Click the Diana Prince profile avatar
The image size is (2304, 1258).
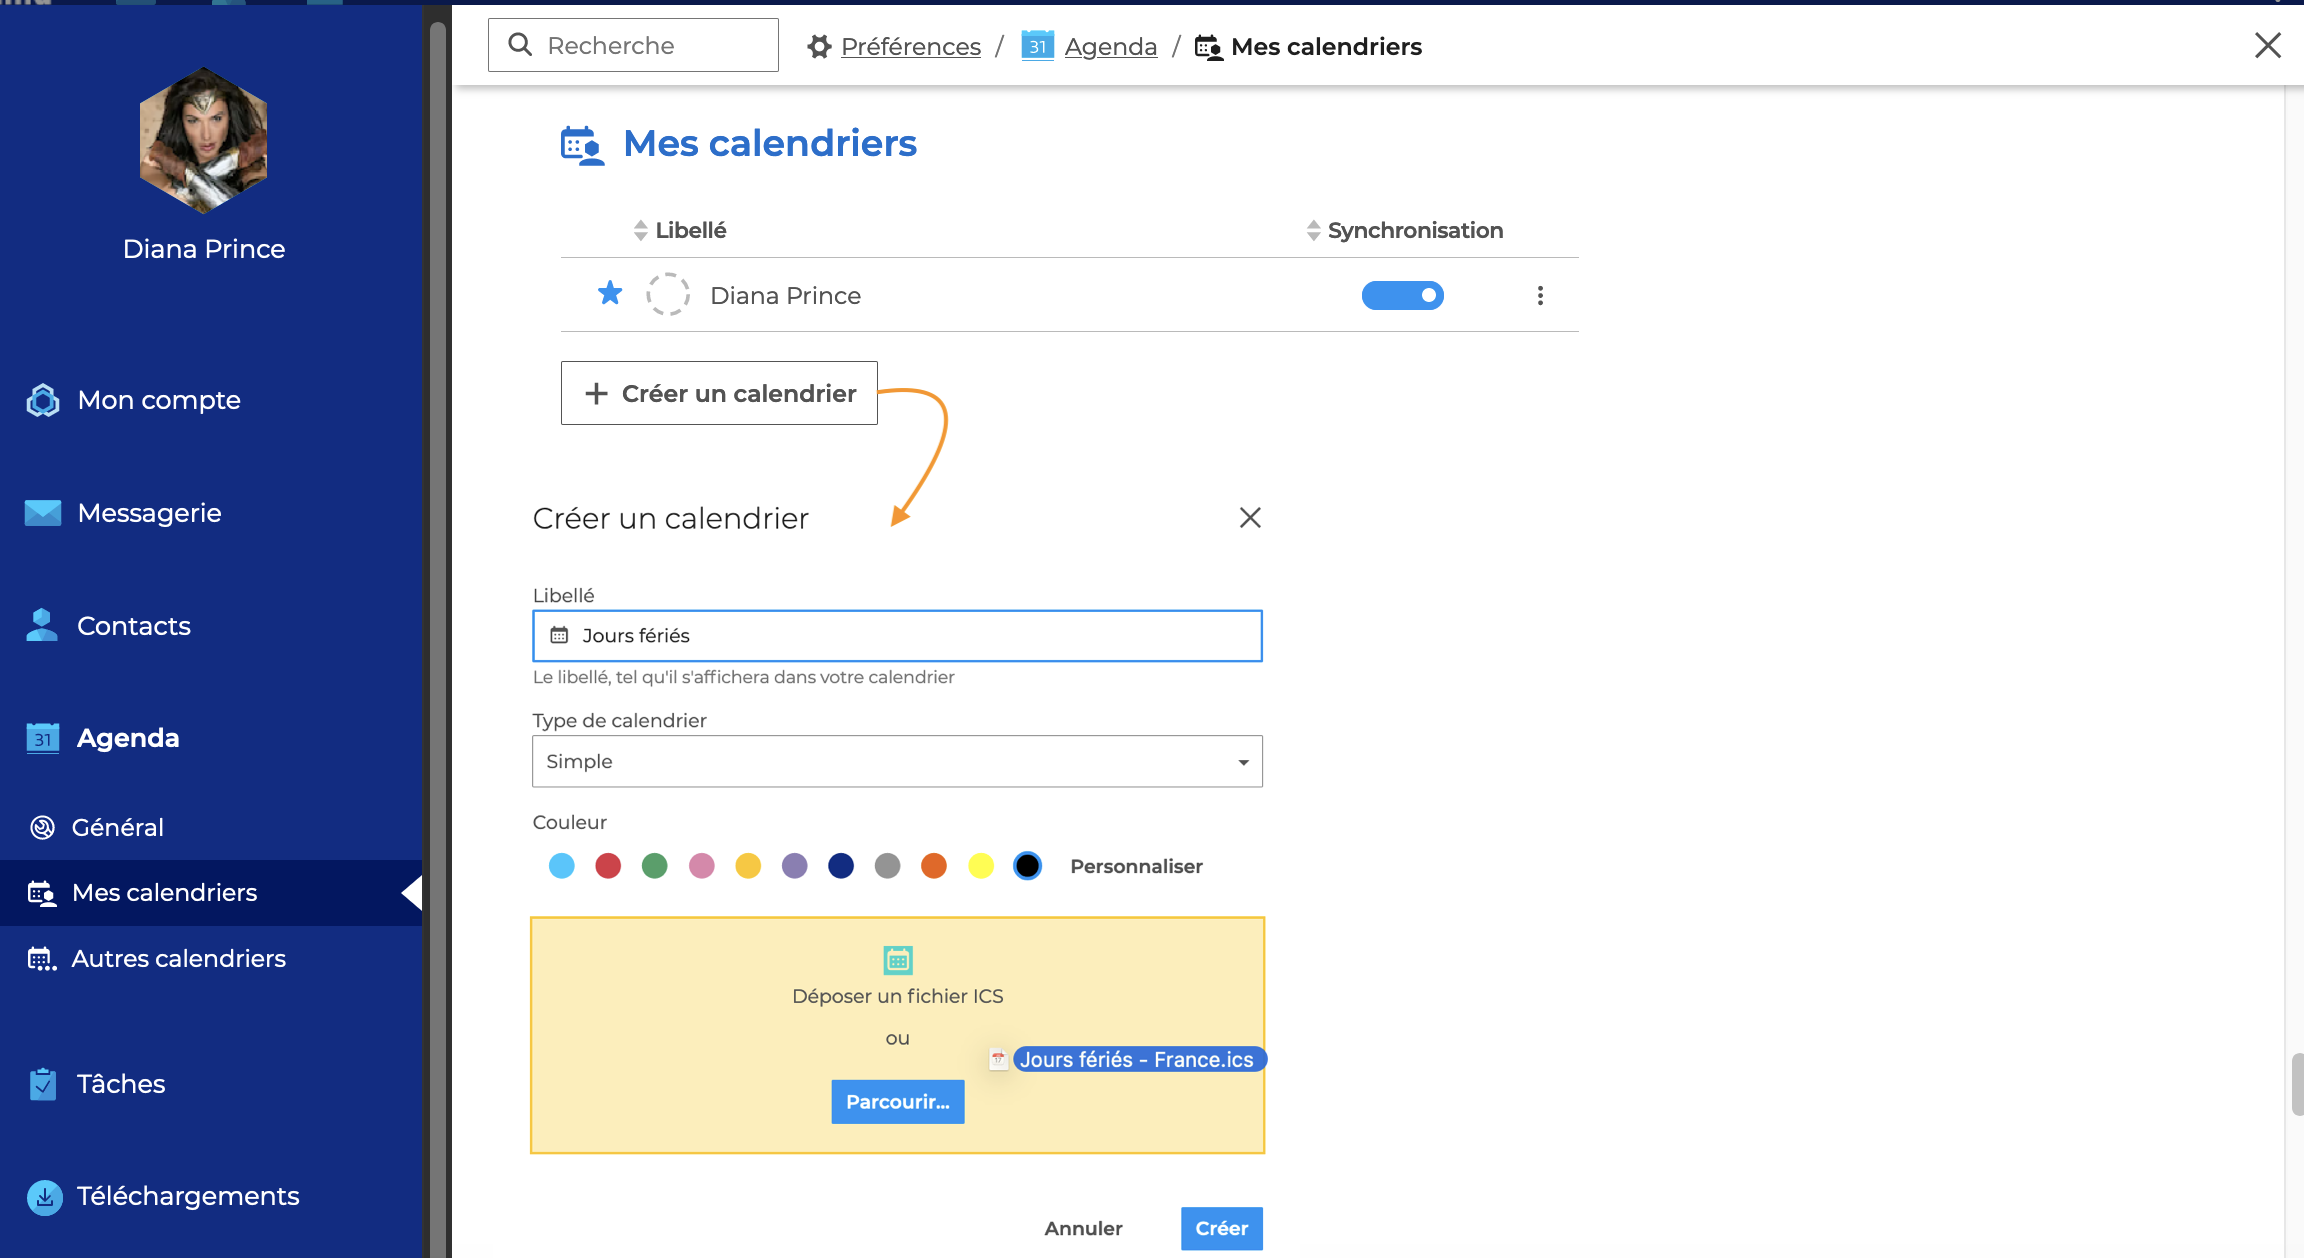pyautogui.click(x=204, y=140)
